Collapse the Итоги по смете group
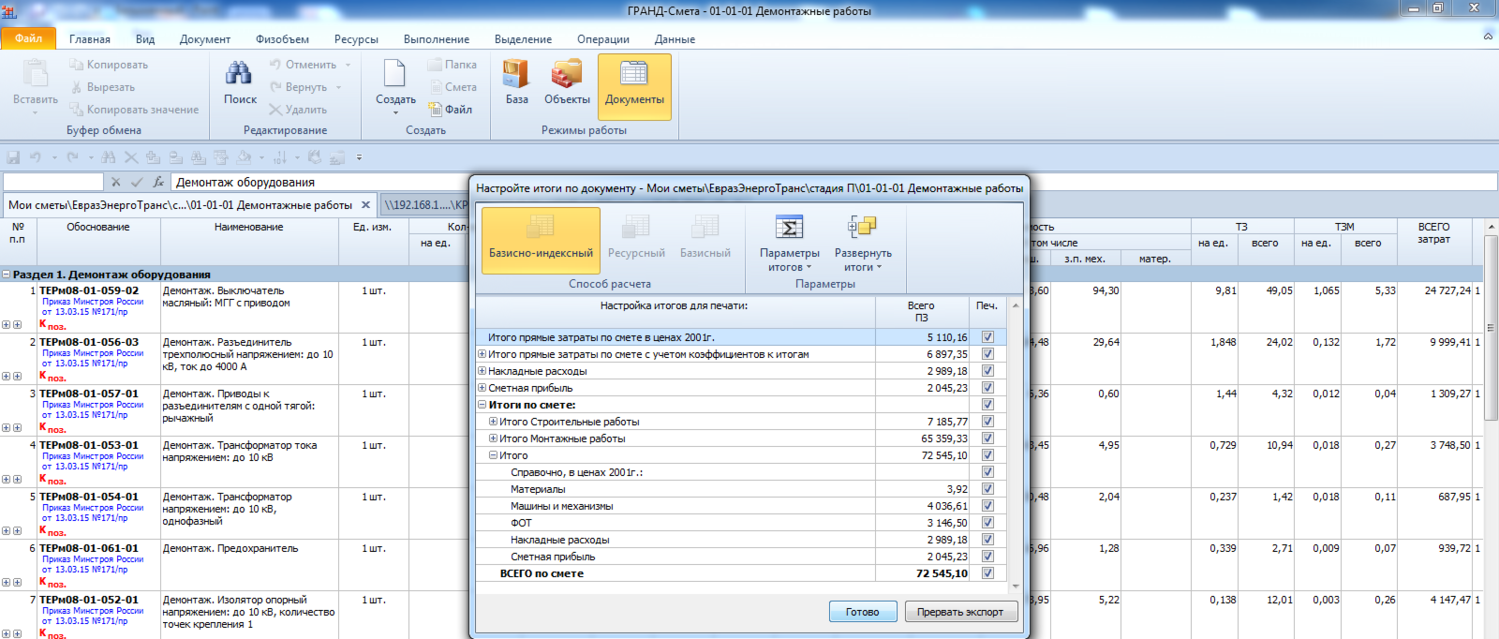Image resolution: width=1499 pixels, height=639 pixels. click(483, 405)
